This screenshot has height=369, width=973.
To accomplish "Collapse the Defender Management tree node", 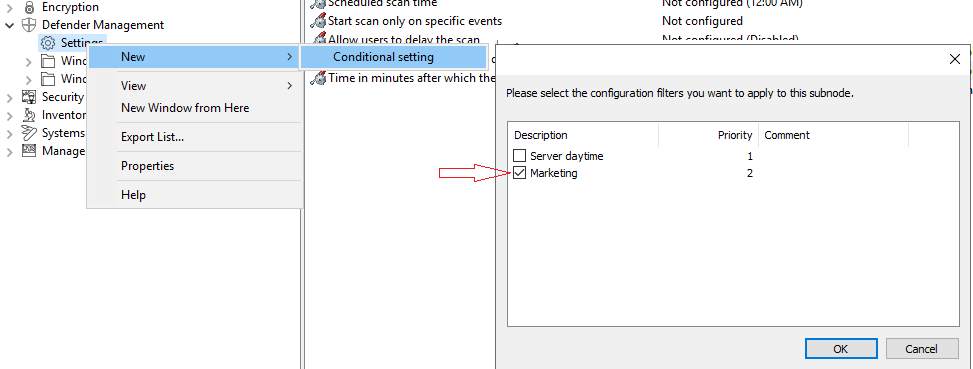I will point(9,25).
